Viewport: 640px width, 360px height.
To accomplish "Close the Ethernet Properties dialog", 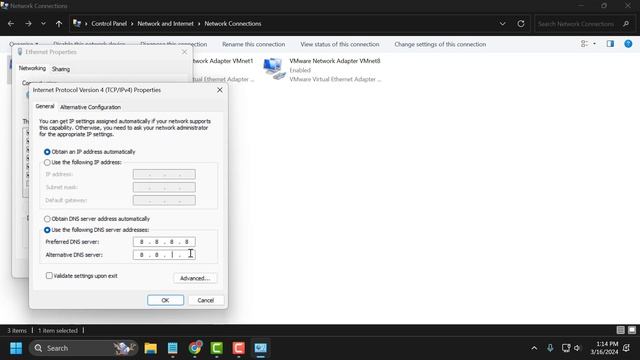I will [184, 52].
